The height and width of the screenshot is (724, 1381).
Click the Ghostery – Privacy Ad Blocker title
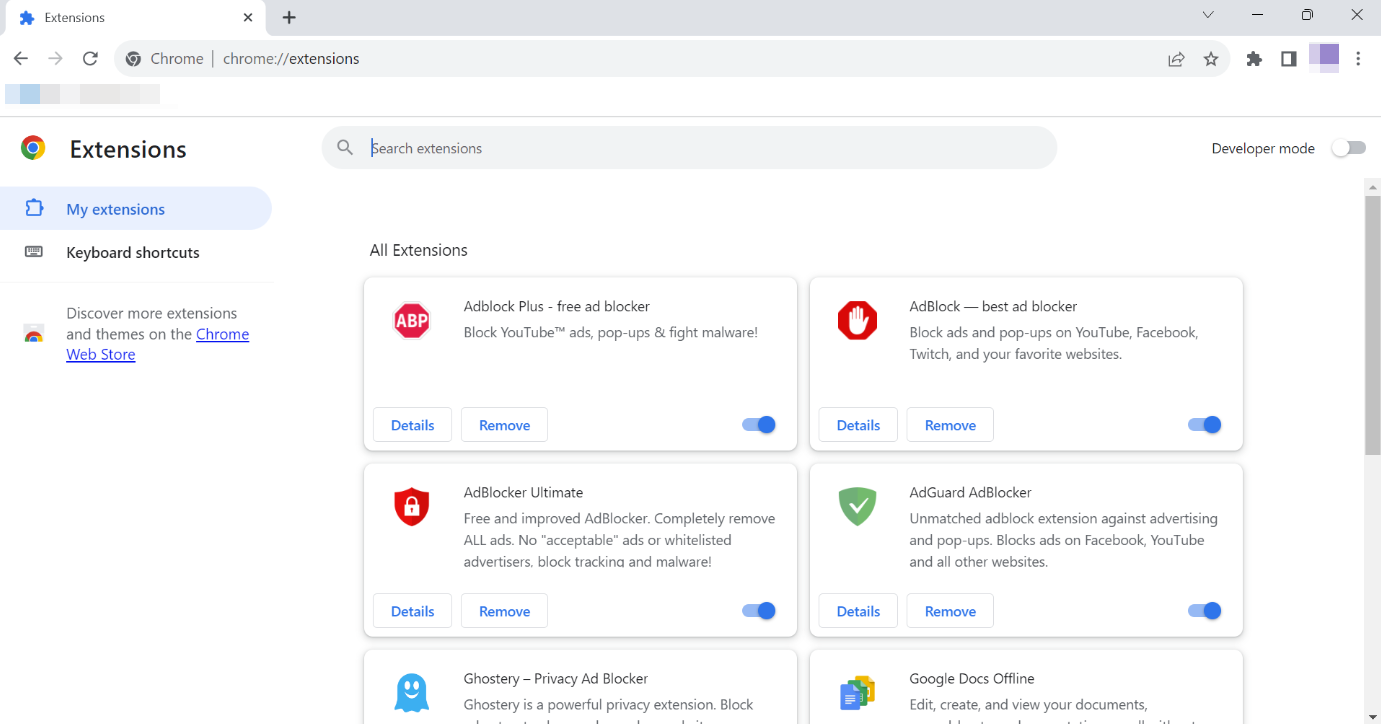[556, 679]
